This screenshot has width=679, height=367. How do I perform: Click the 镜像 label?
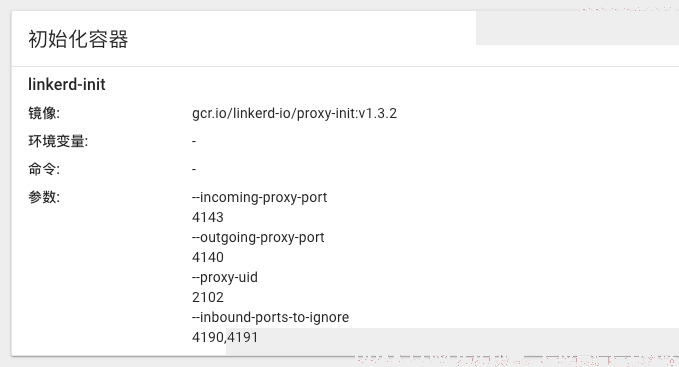[44, 113]
